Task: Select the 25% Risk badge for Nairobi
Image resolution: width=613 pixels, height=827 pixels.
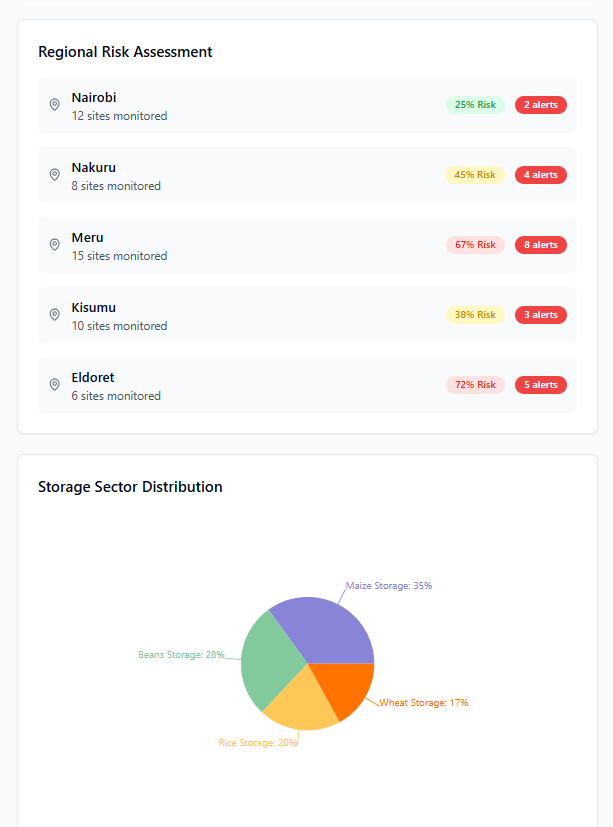Action: click(475, 105)
